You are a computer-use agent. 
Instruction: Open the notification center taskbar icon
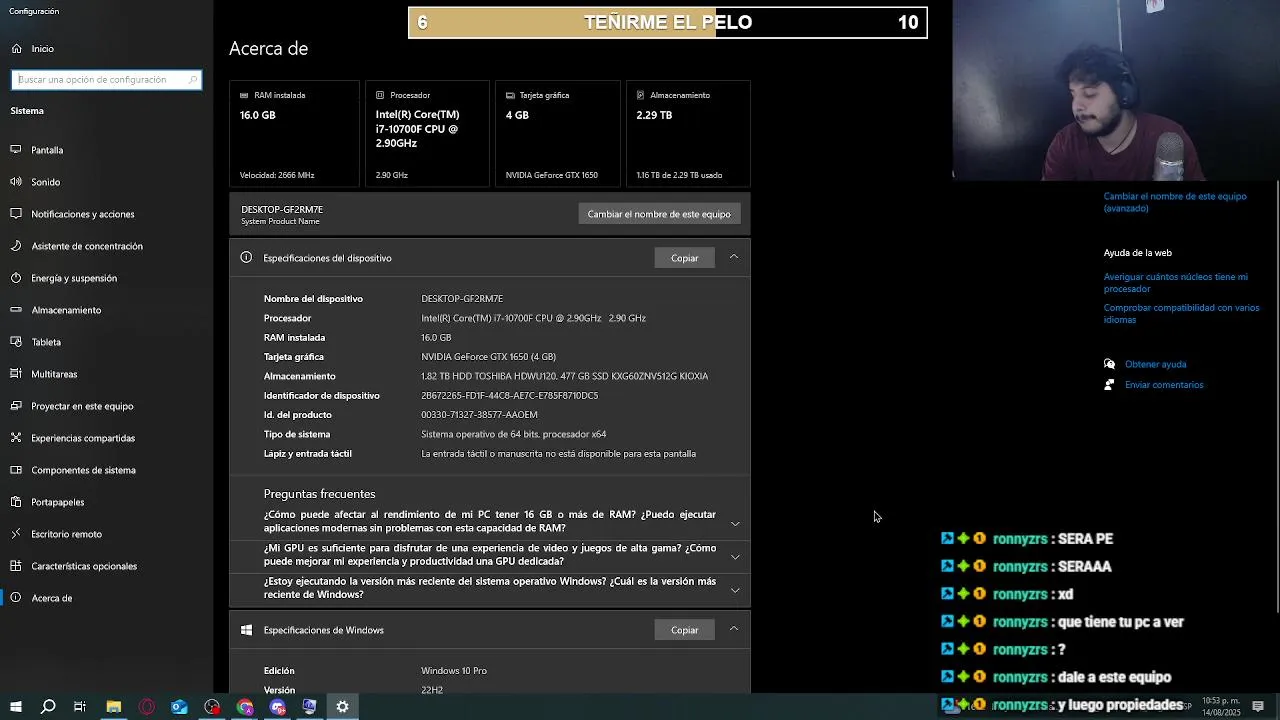1258,707
